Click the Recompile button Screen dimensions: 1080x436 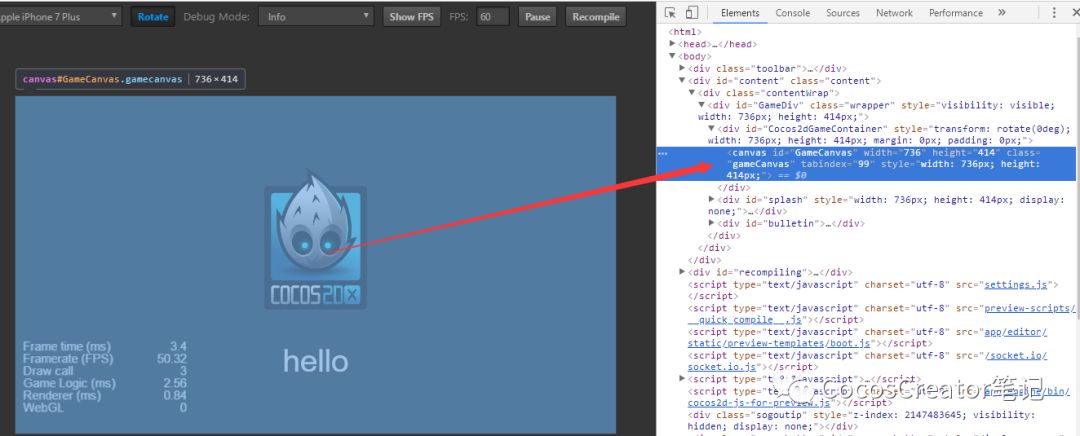coord(596,17)
